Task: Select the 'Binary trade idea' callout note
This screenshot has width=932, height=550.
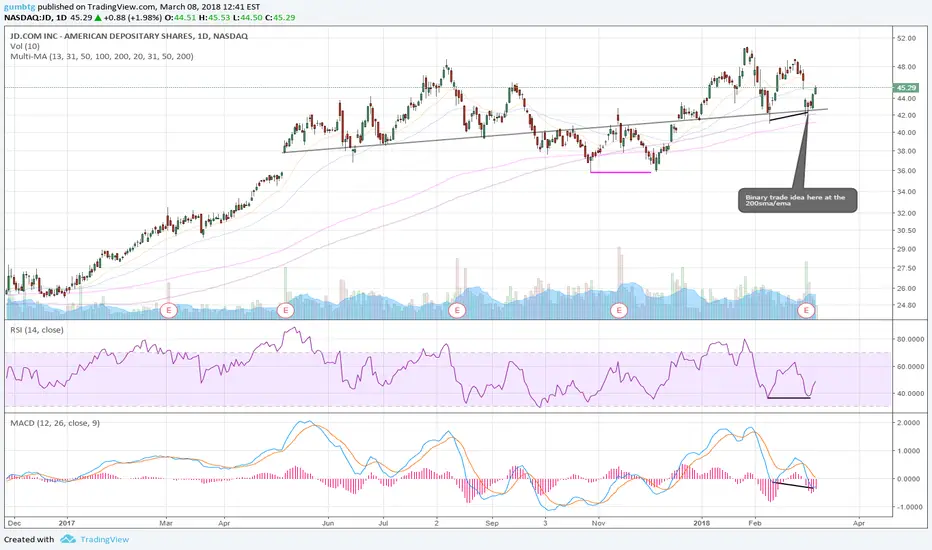Action: 798,200
